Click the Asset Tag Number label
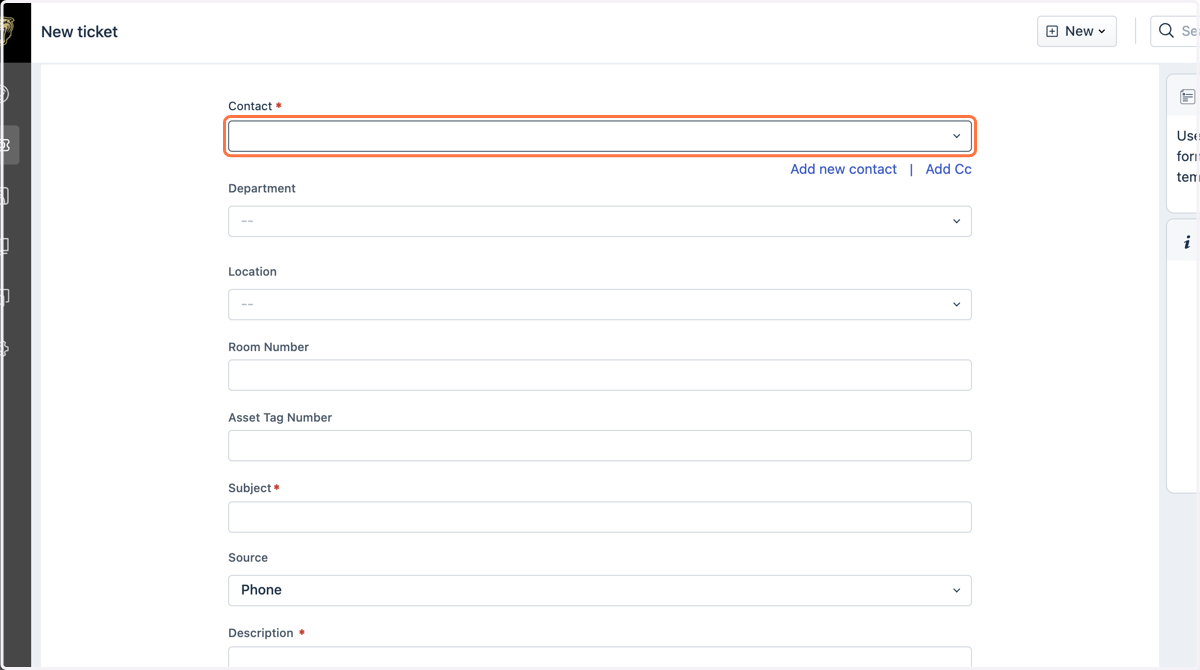This screenshot has height=670, width=1200. coord(280,417)
